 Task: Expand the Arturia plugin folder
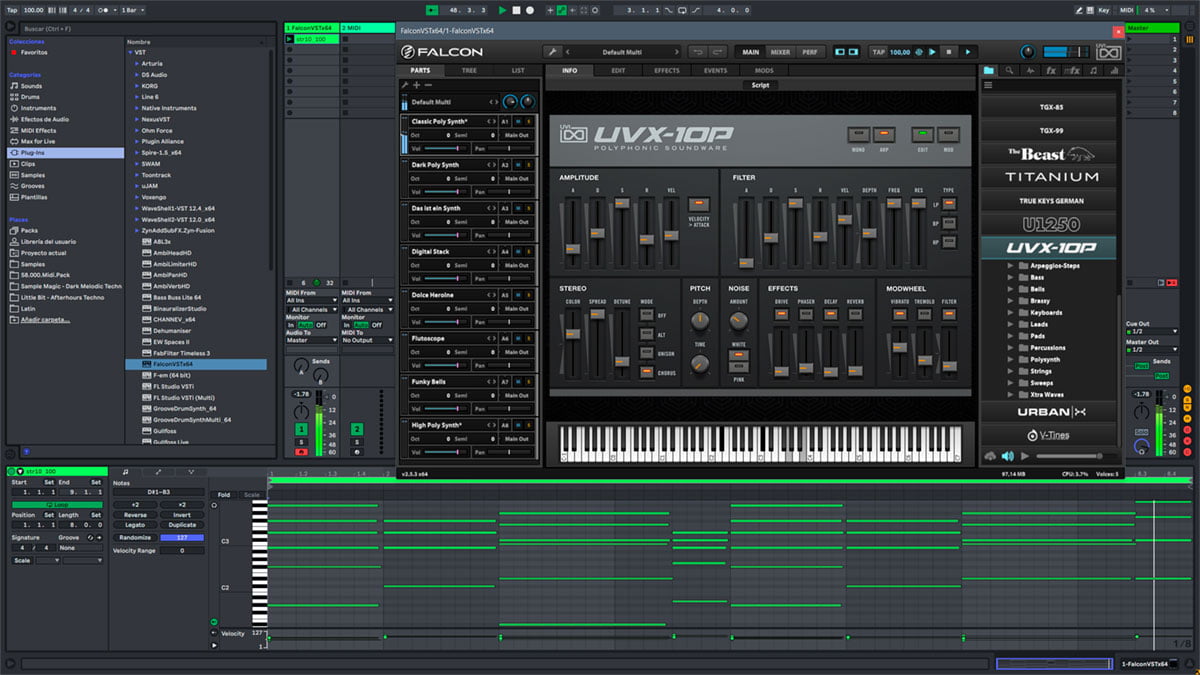tap(136, 63)
